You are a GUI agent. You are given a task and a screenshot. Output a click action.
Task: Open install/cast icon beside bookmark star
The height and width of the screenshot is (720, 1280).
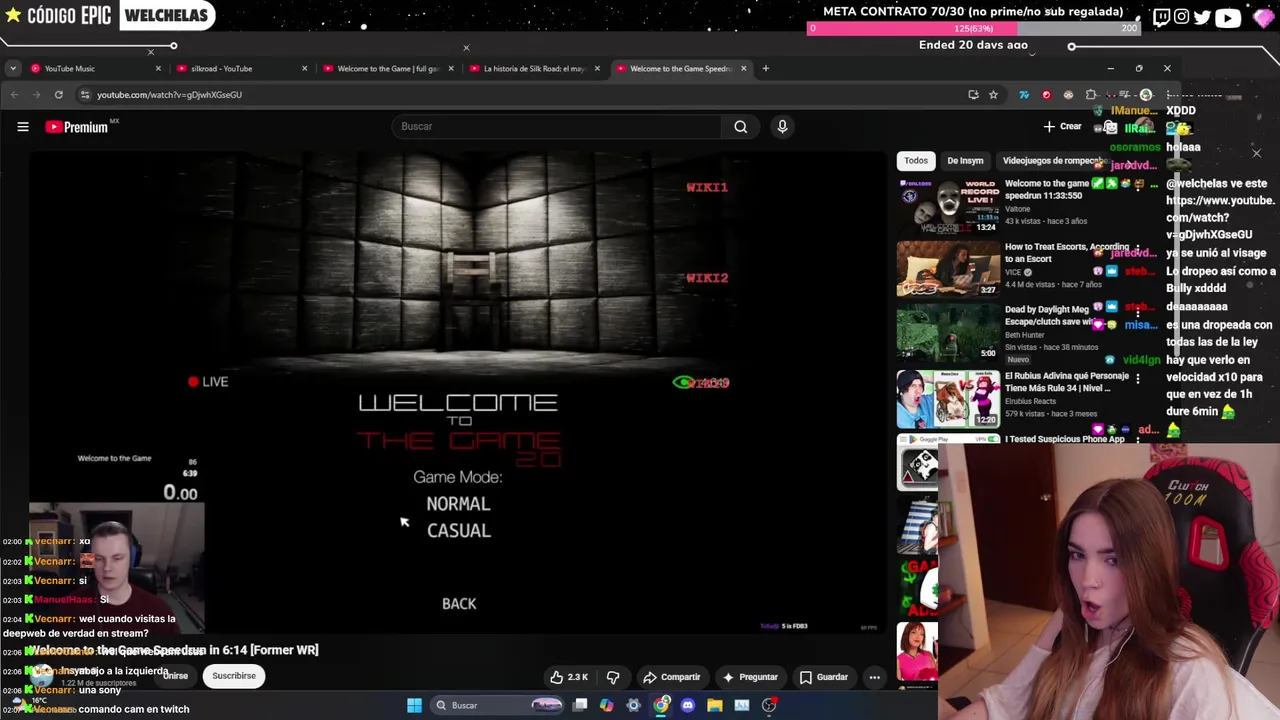point(973,95)
